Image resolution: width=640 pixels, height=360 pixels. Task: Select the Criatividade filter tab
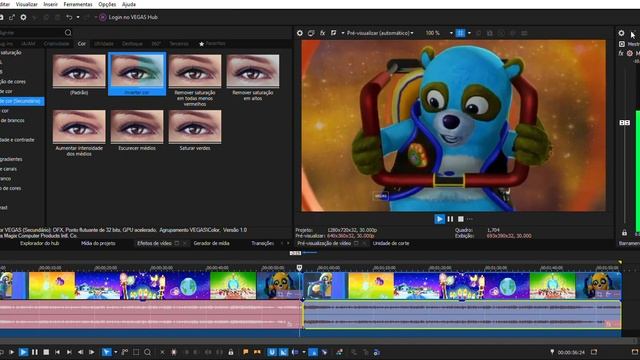coord(56,43)
